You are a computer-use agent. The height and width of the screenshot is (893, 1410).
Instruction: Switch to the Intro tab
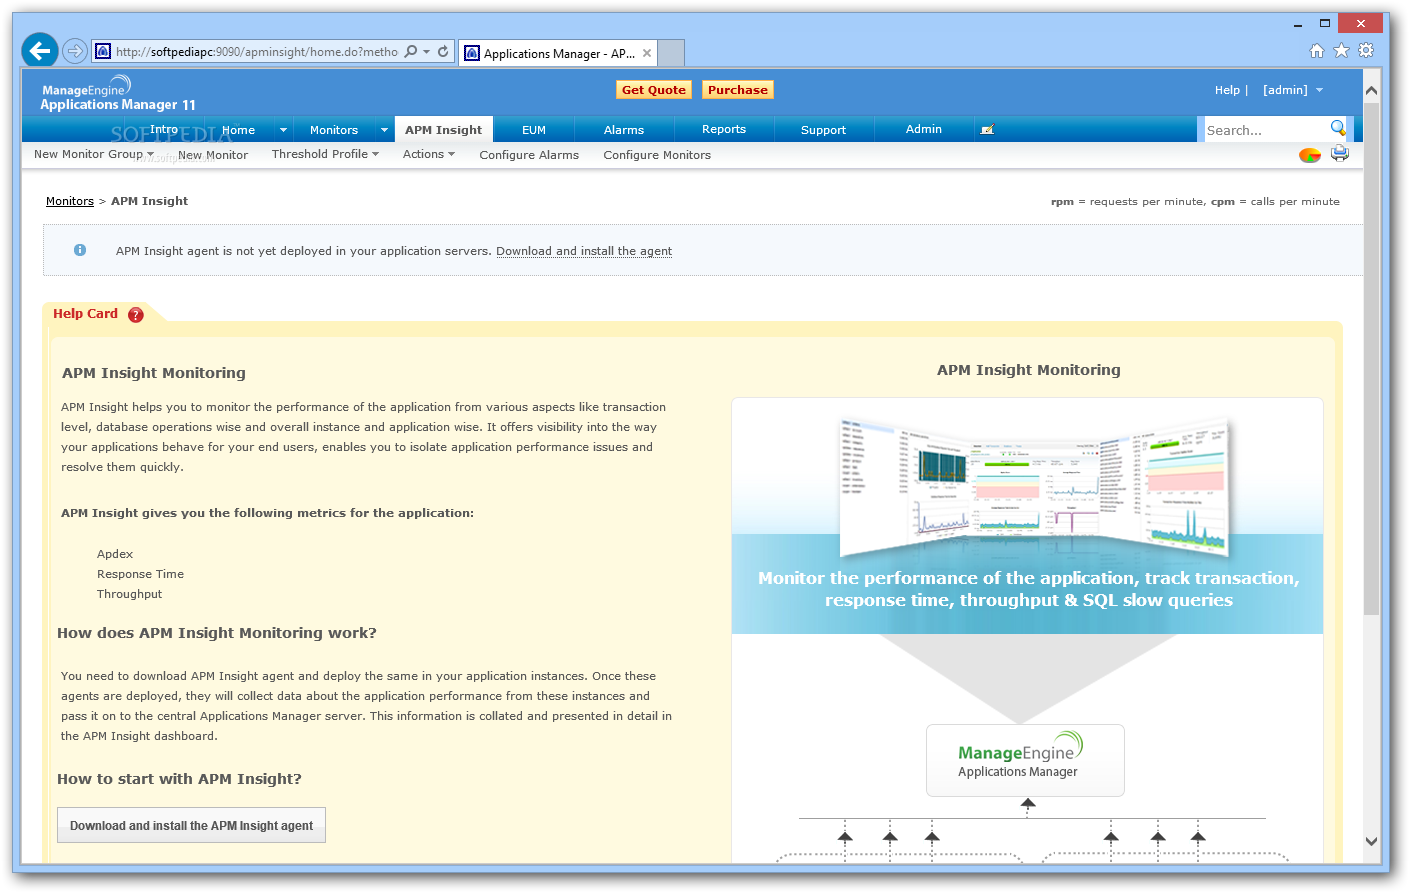point(164,130)
